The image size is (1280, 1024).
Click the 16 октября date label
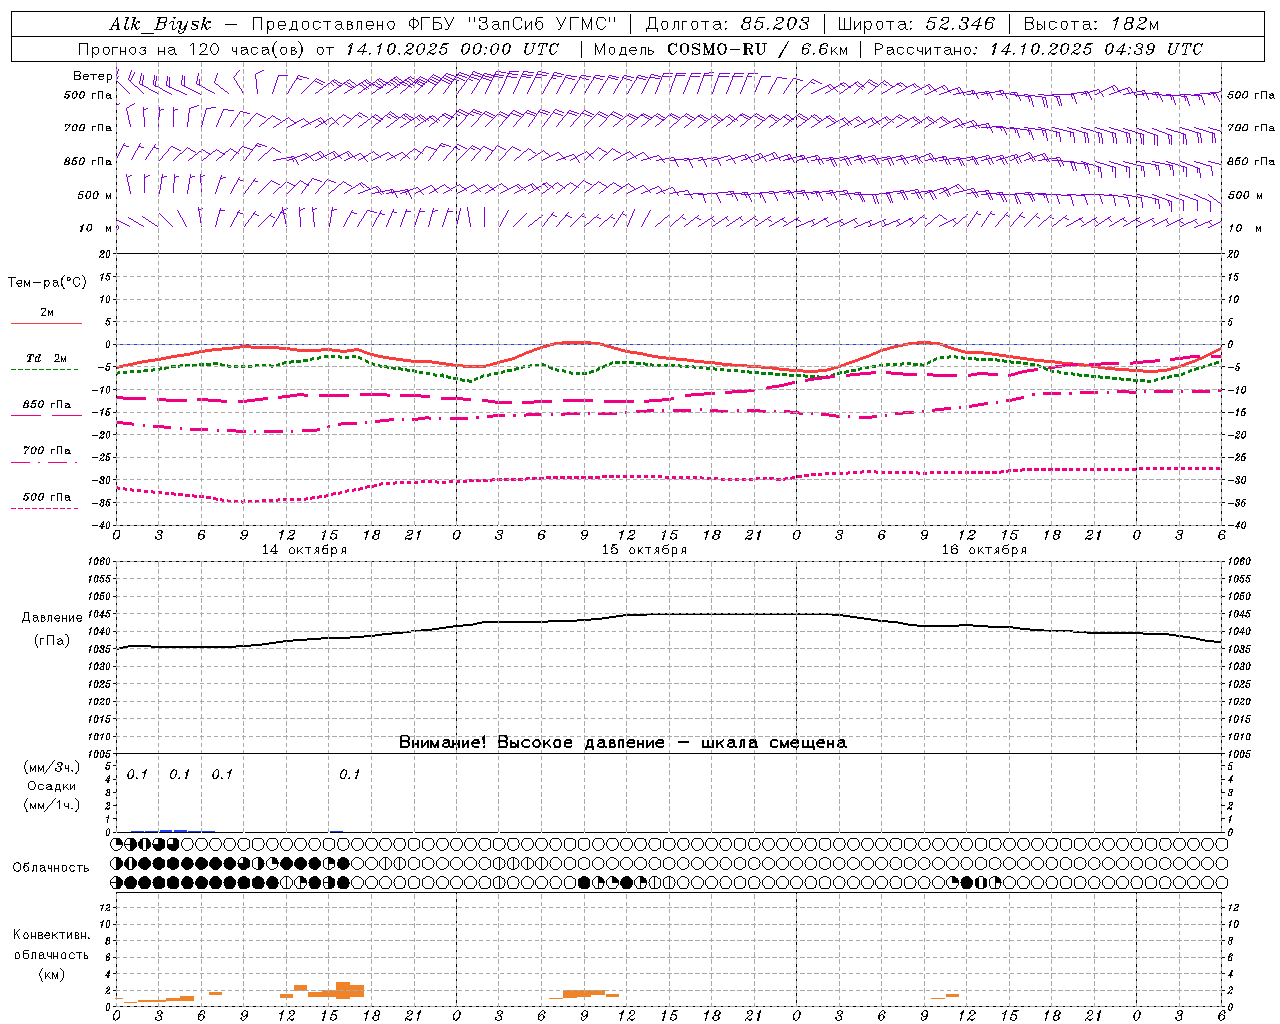point(984,550)
